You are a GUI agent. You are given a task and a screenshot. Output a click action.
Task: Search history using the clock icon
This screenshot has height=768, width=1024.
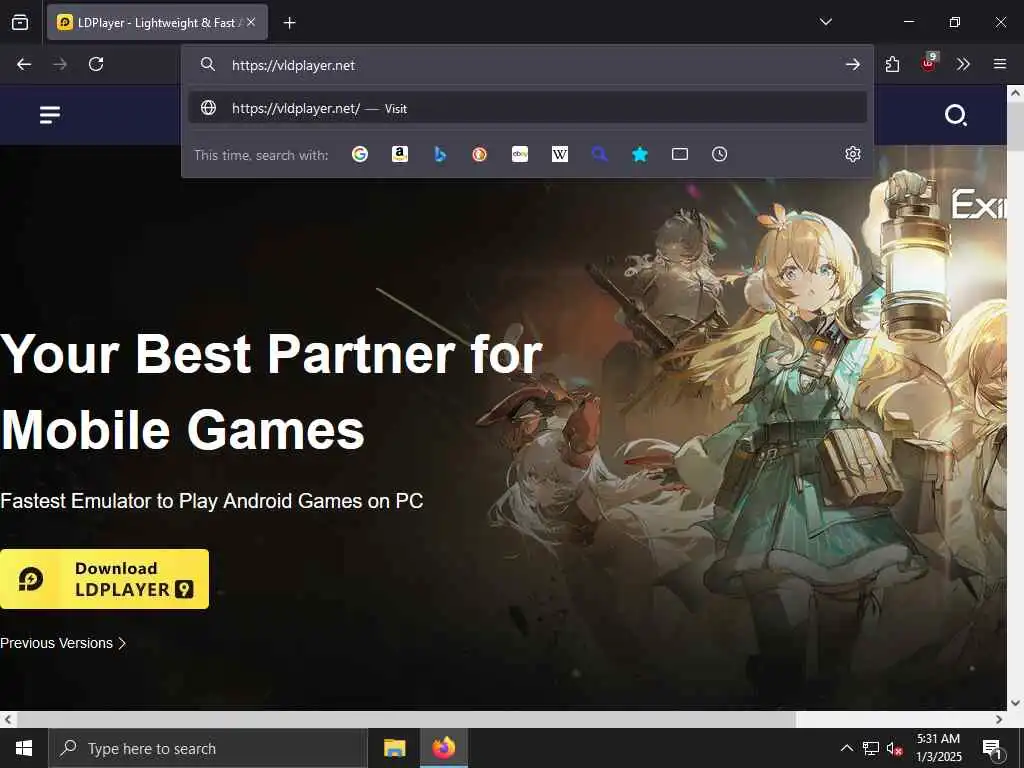click(x=720, y=154)
